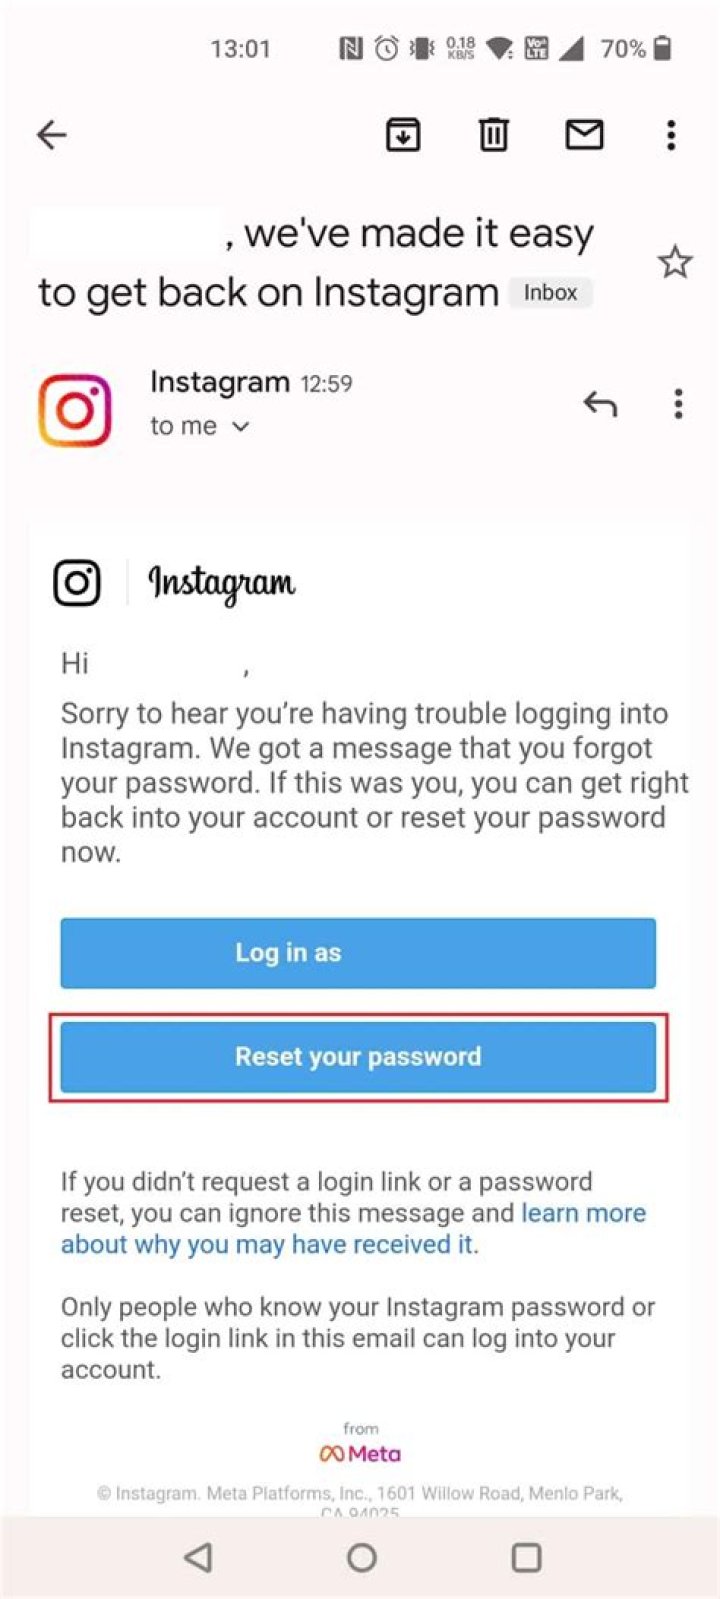Tap the Instagram camera logo in email body
720x1599 pixels.
pyautogui.click(x=77, y=582)
